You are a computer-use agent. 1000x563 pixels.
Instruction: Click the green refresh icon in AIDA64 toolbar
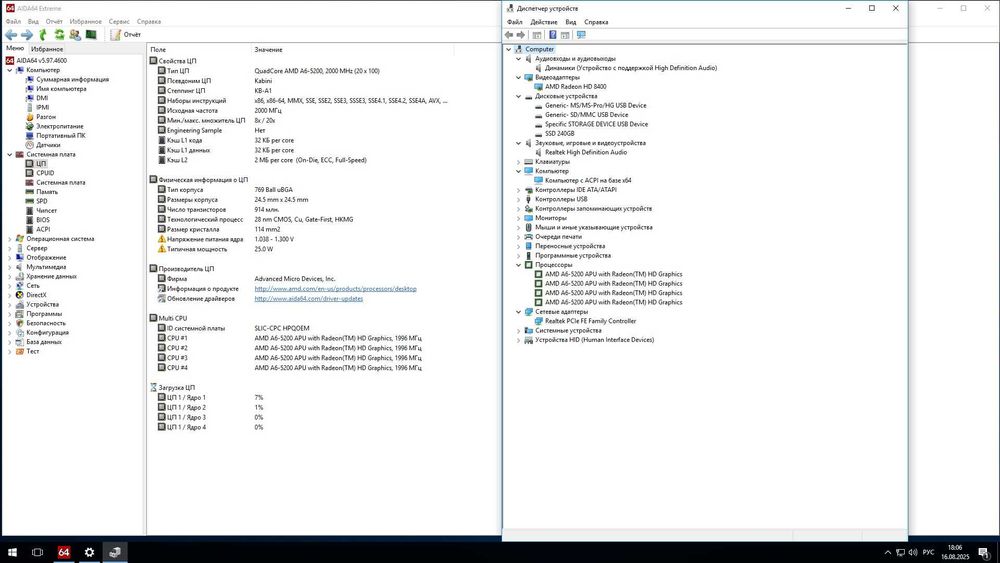[59, 34]
